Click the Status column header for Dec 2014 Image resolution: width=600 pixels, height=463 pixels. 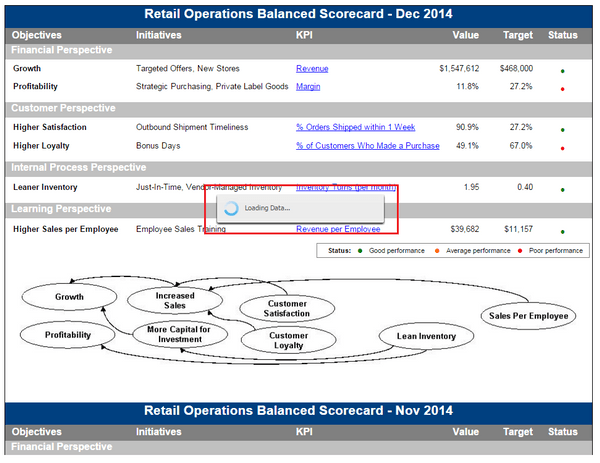tap(562, 35)
